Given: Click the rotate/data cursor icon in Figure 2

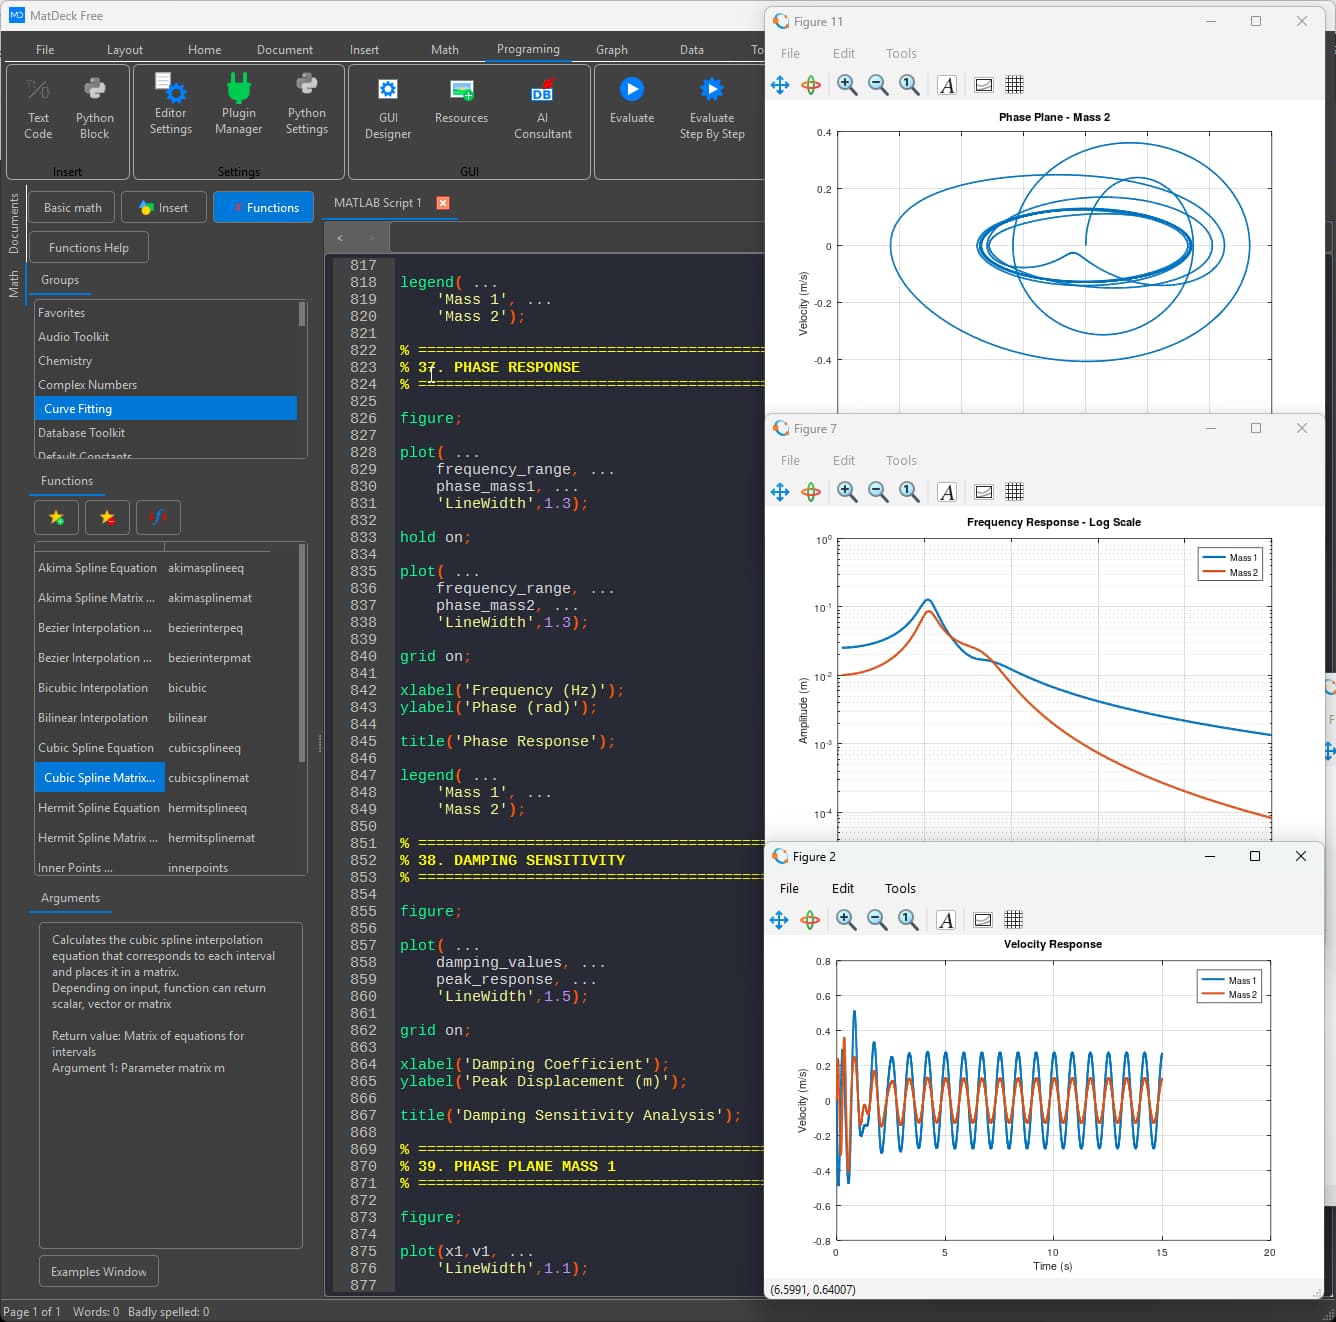Looking at the screenshot, I should click(x=810, y=920).
